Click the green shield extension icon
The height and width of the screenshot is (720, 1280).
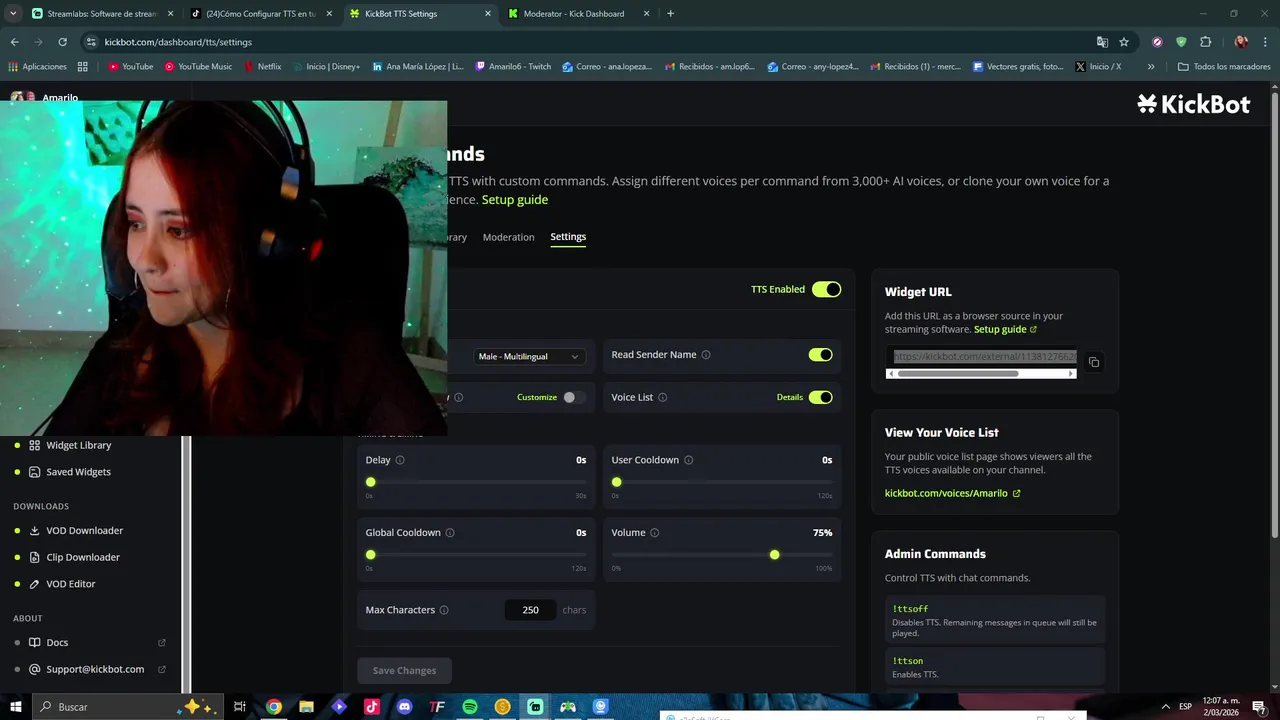1181,42
